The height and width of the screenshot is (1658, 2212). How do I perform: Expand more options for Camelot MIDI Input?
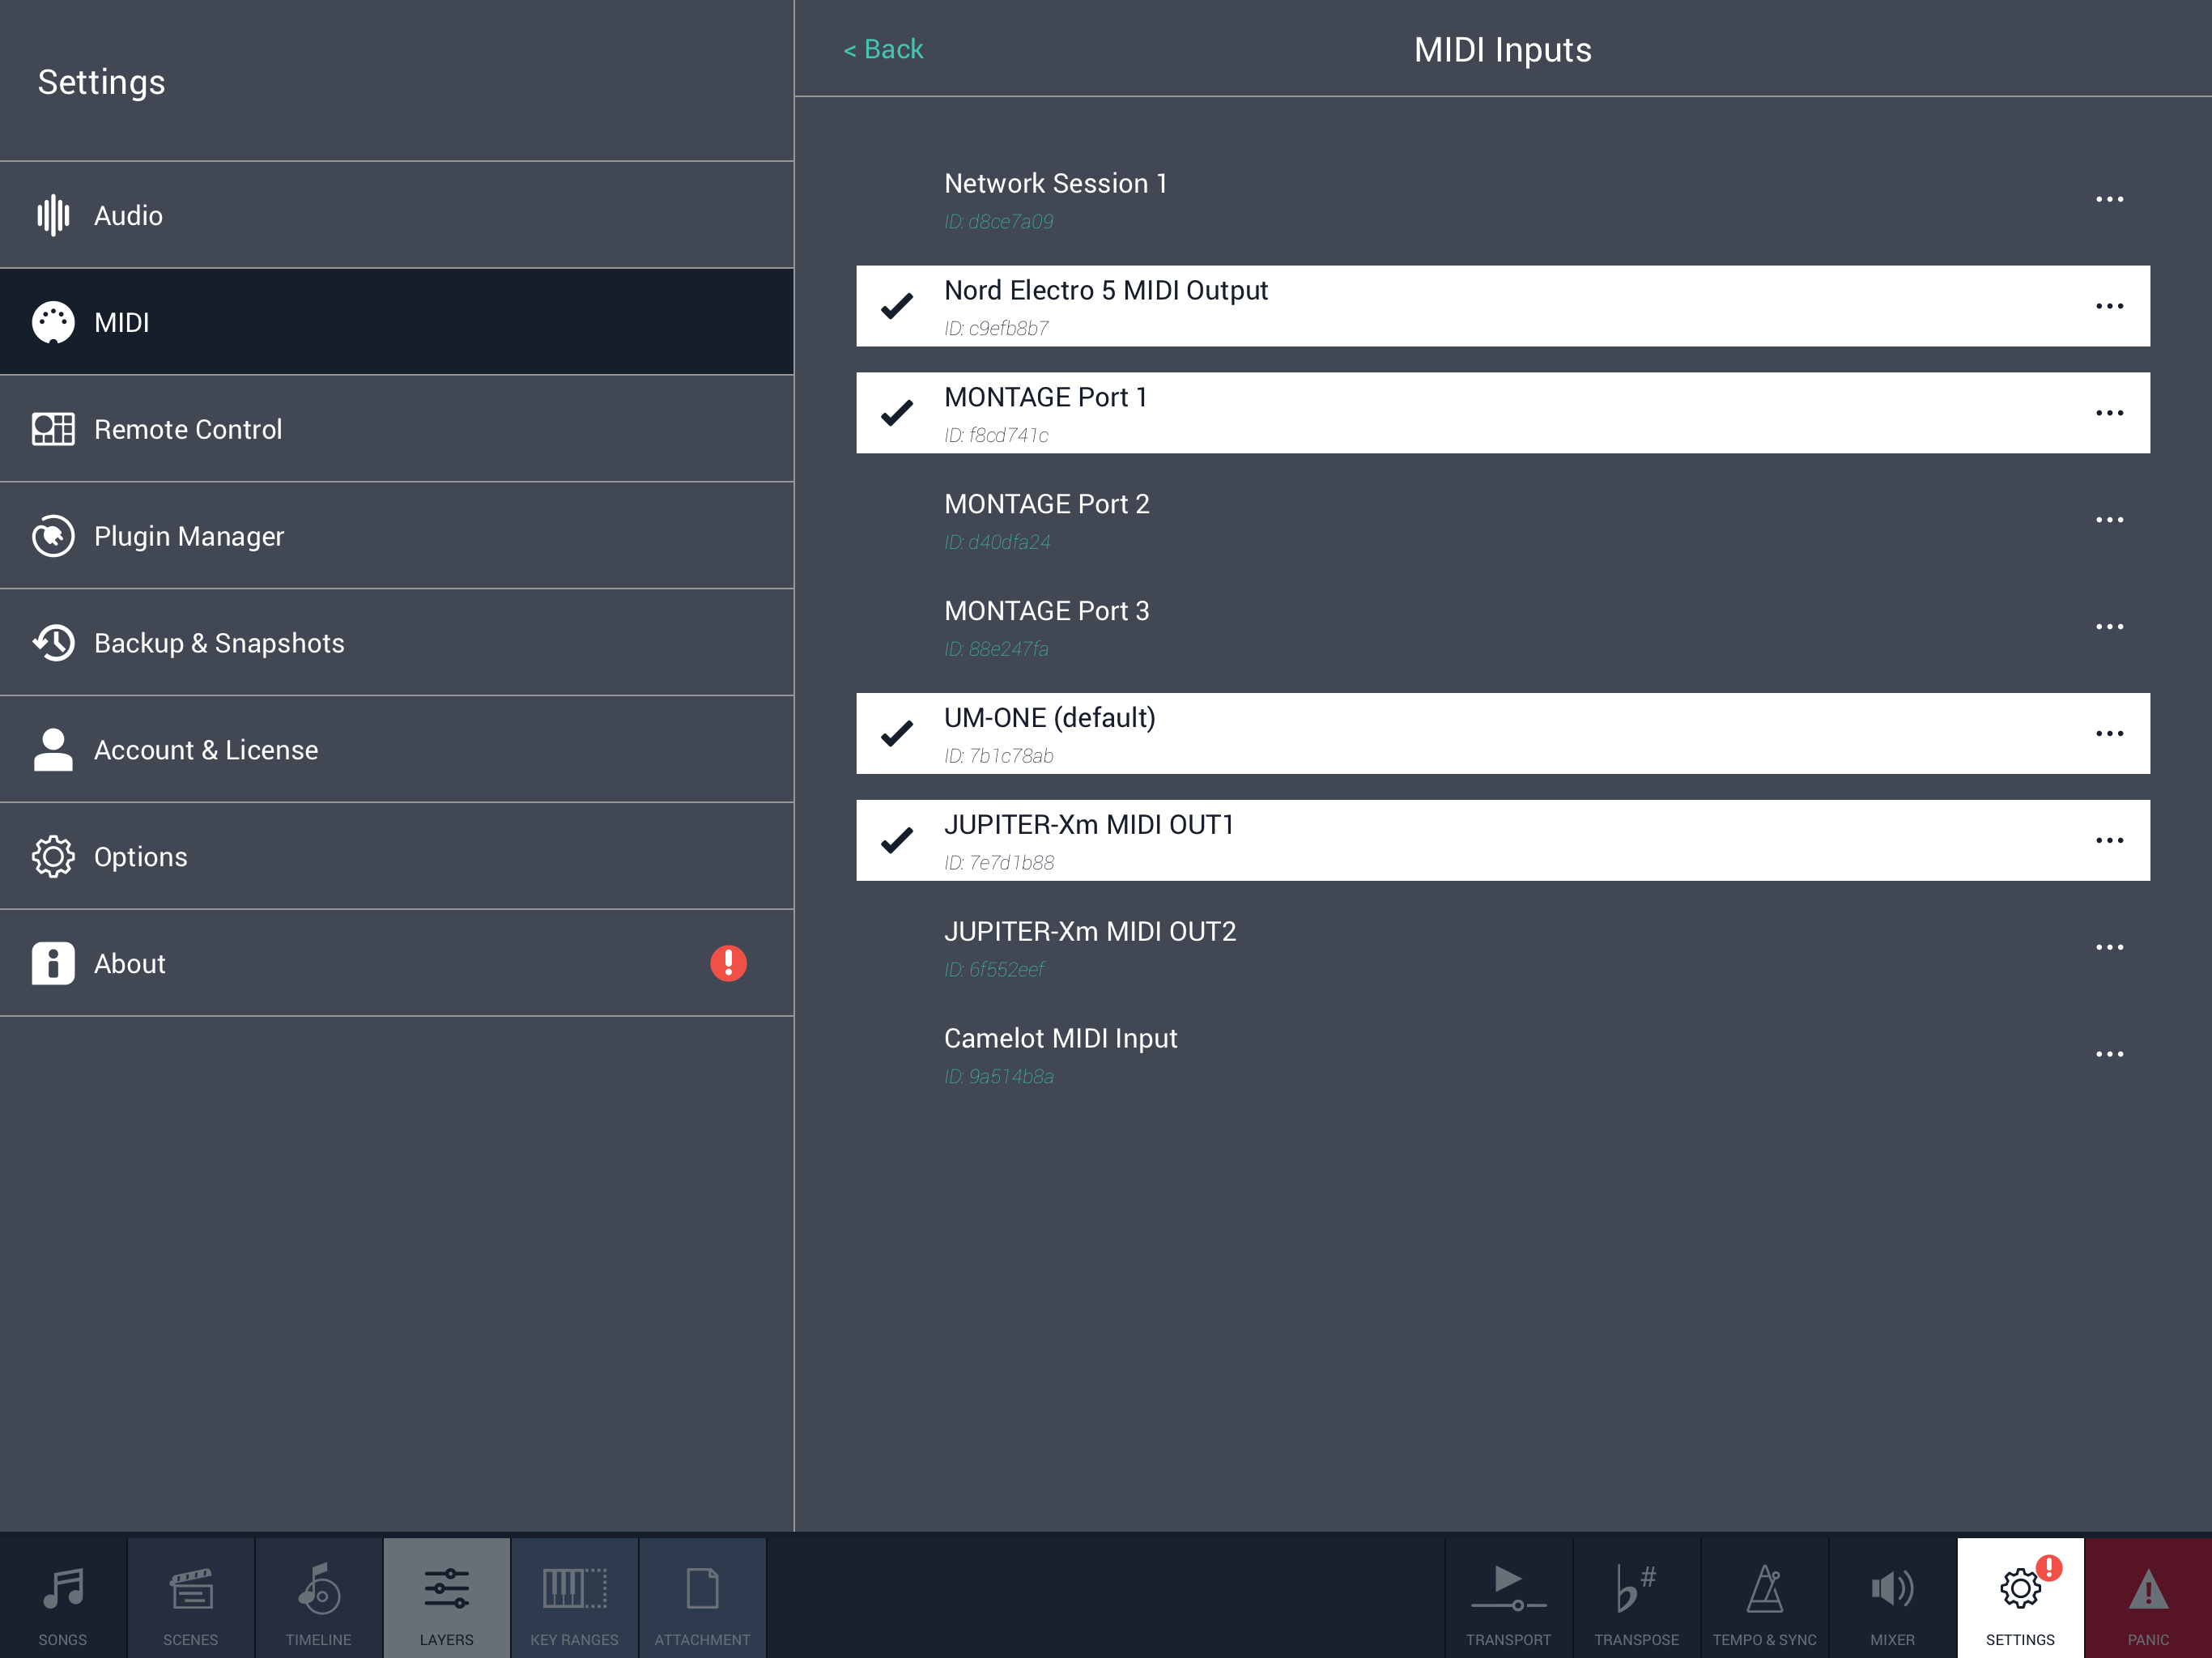pyautogui.click(x=2109, y=1054)
